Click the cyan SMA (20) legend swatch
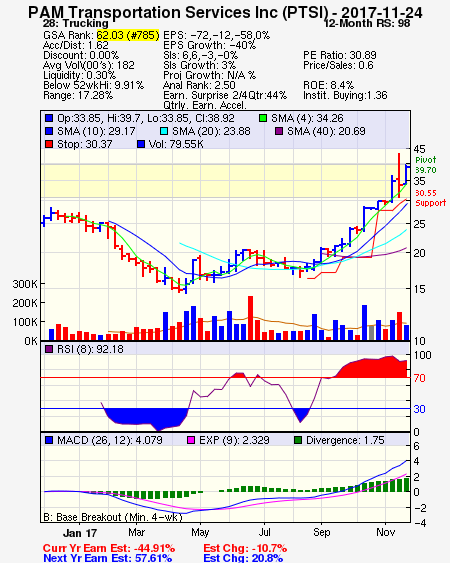 click(164, 131)
